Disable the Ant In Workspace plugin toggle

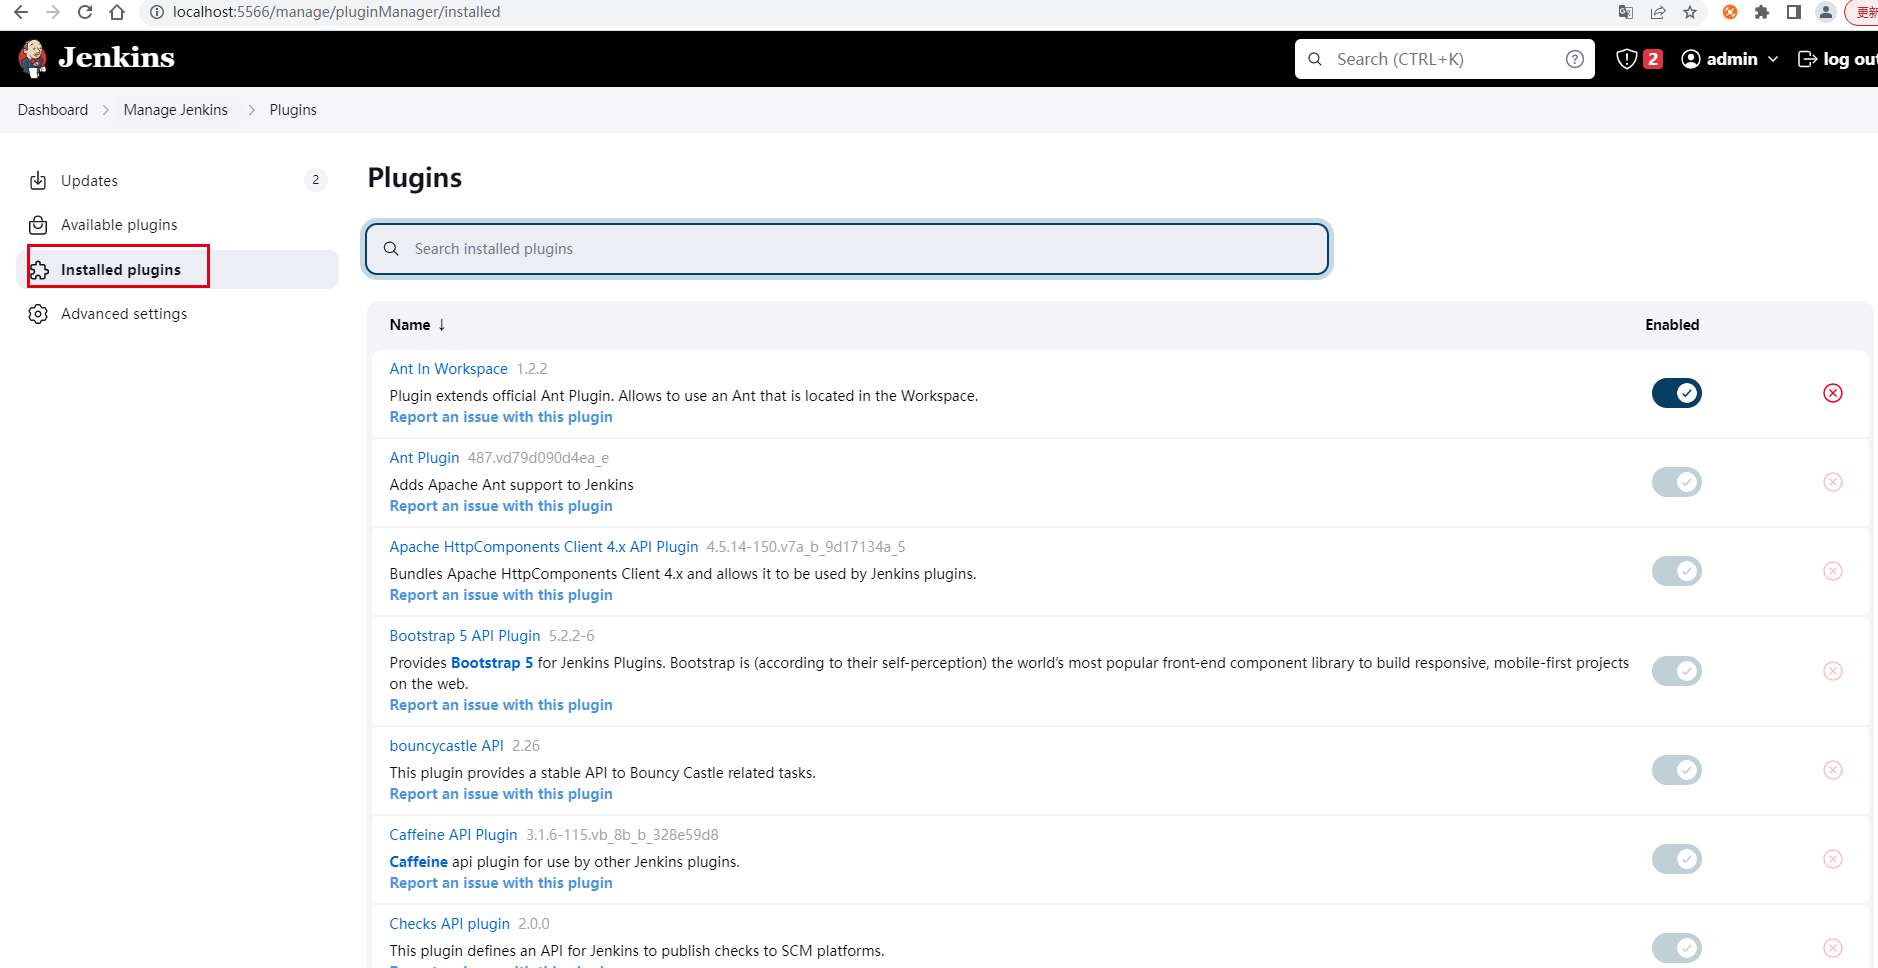tap(1677, 393)
